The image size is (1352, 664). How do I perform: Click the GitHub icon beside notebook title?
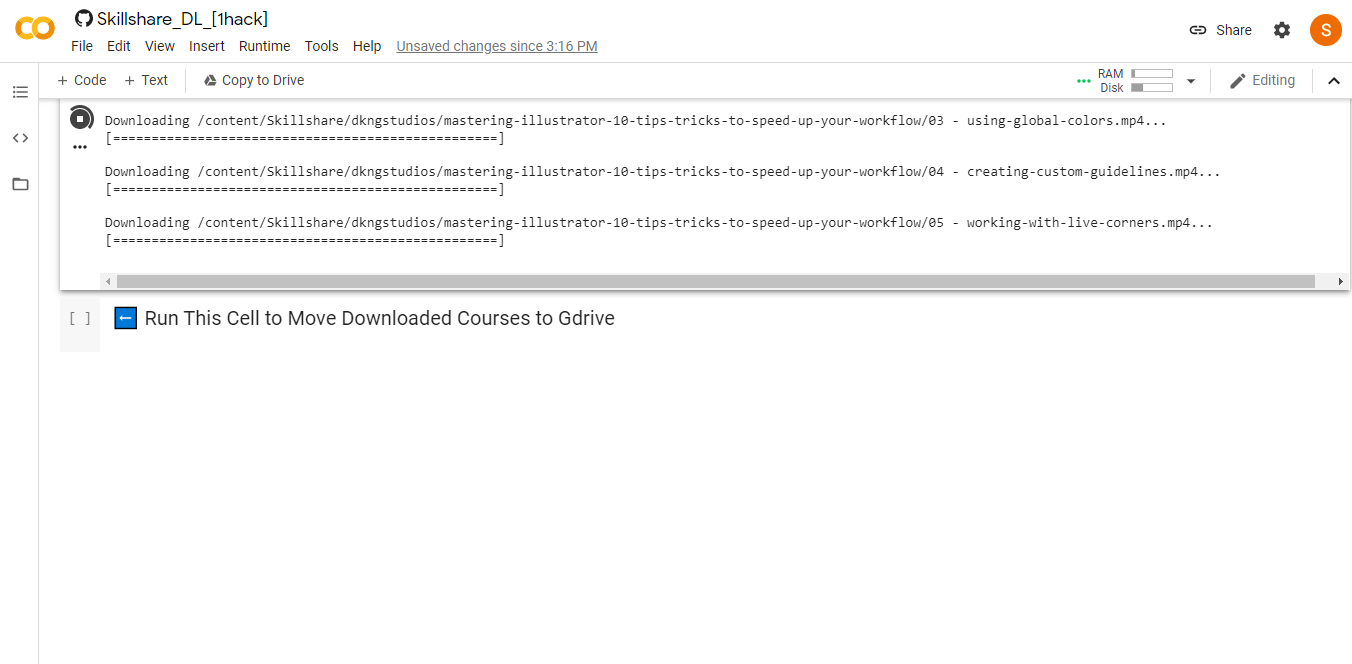pyautogui.click(x=84, y=19)
